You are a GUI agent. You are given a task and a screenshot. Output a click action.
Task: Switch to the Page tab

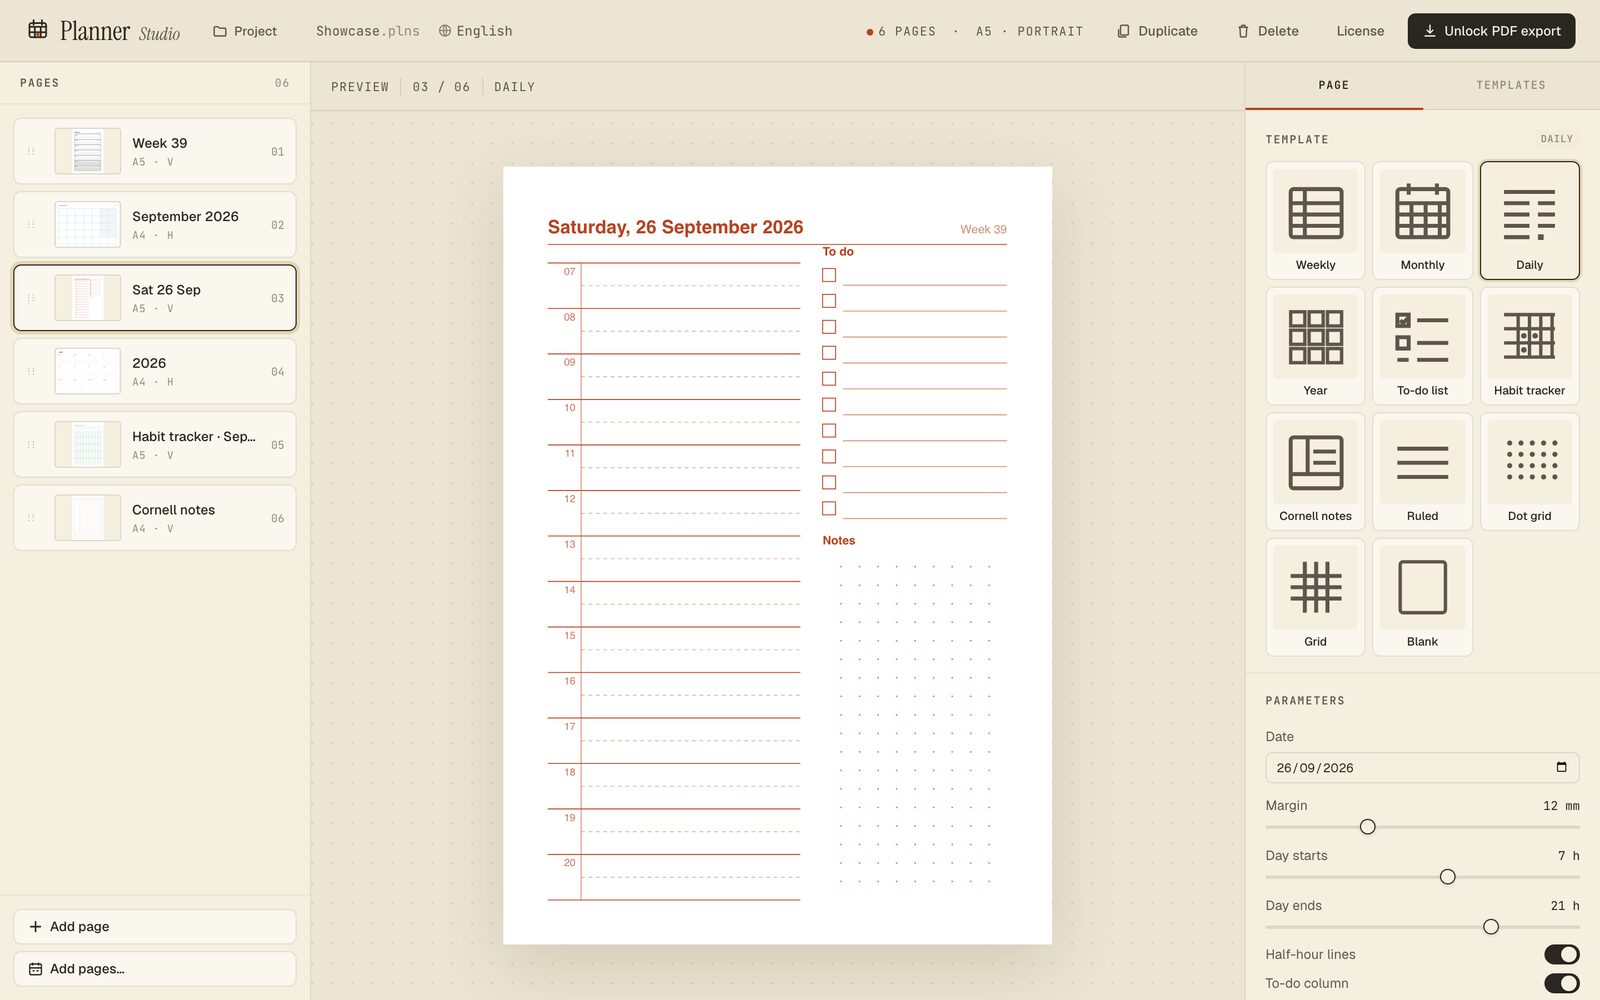coord(1333,85)
